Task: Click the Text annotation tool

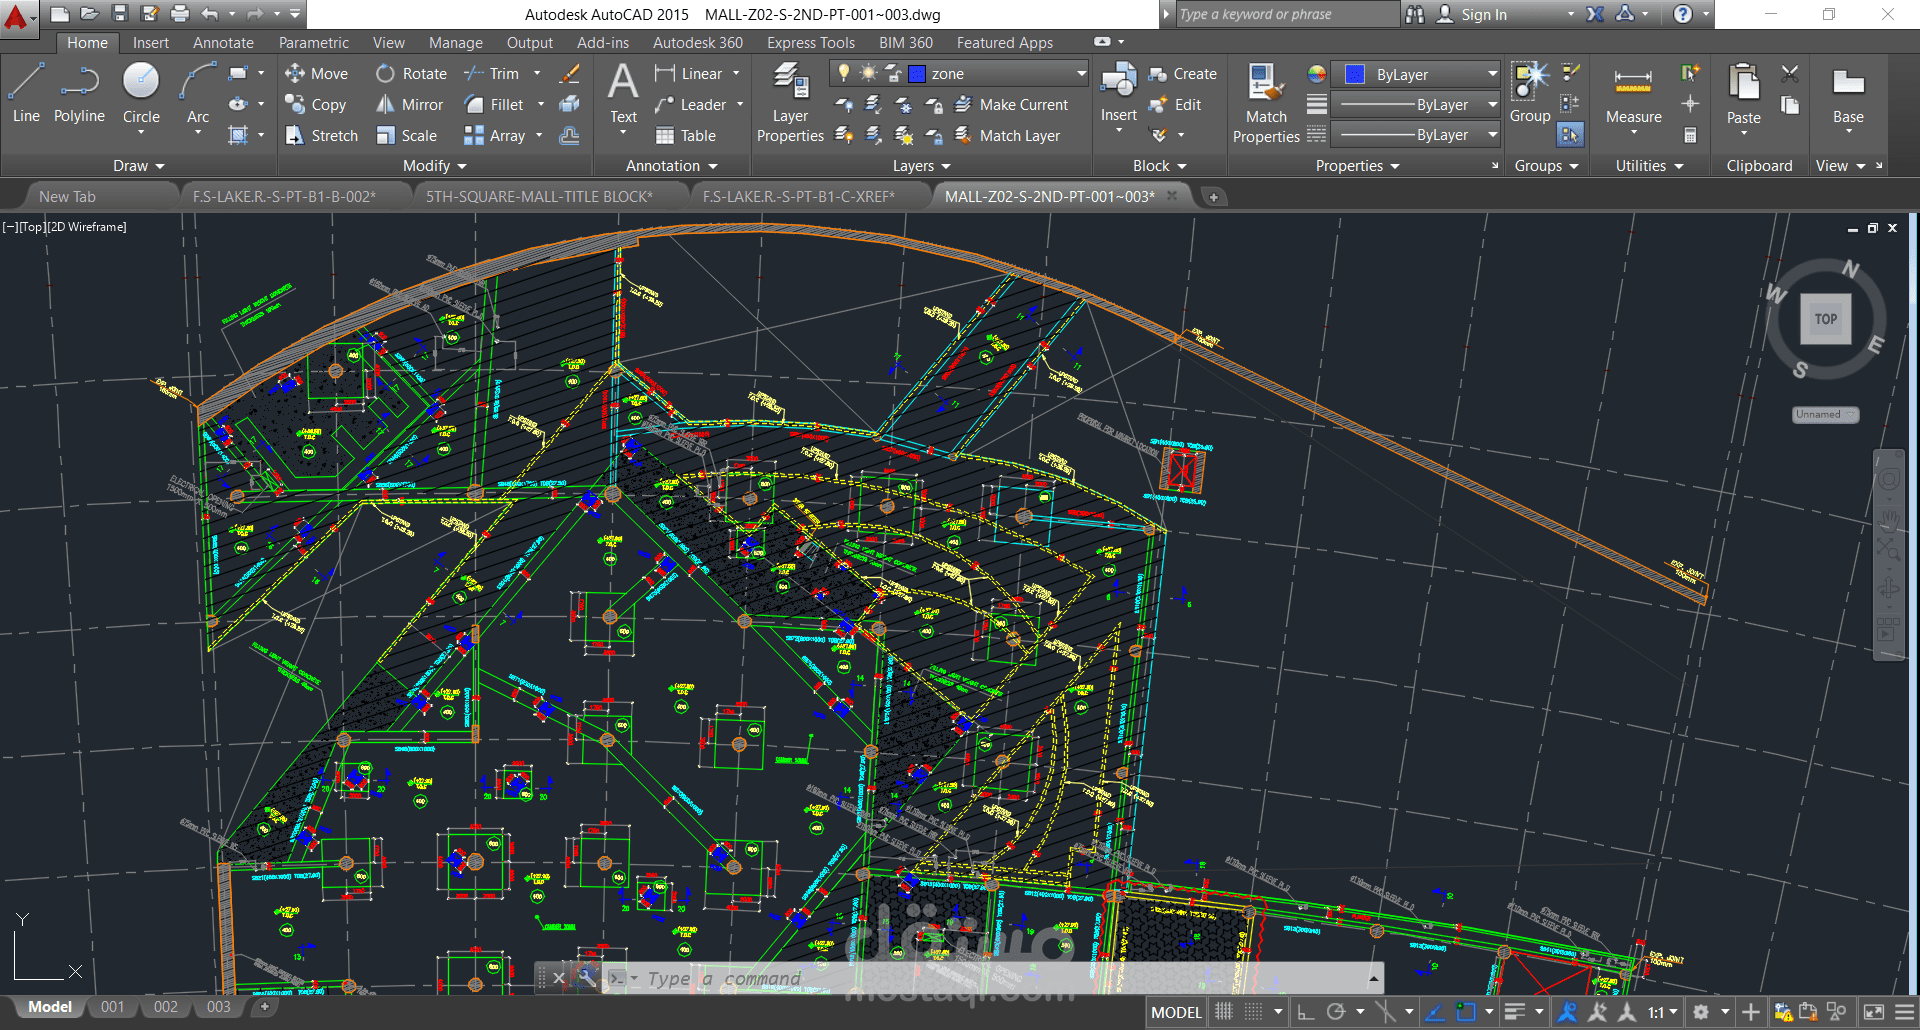Action: click(x=623, y=93)
